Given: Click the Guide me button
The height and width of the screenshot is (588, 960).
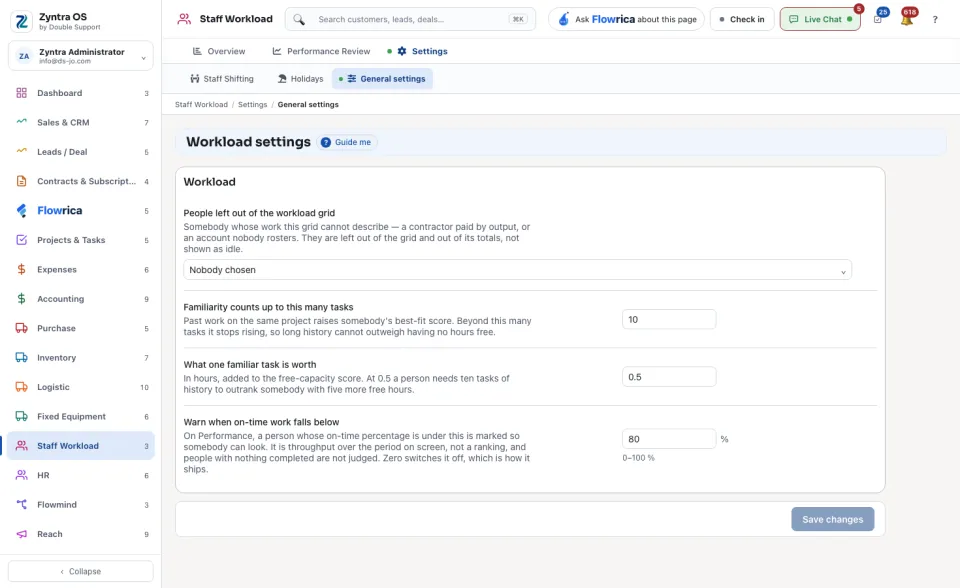Looking at the screenshot, I should [347, 142].
